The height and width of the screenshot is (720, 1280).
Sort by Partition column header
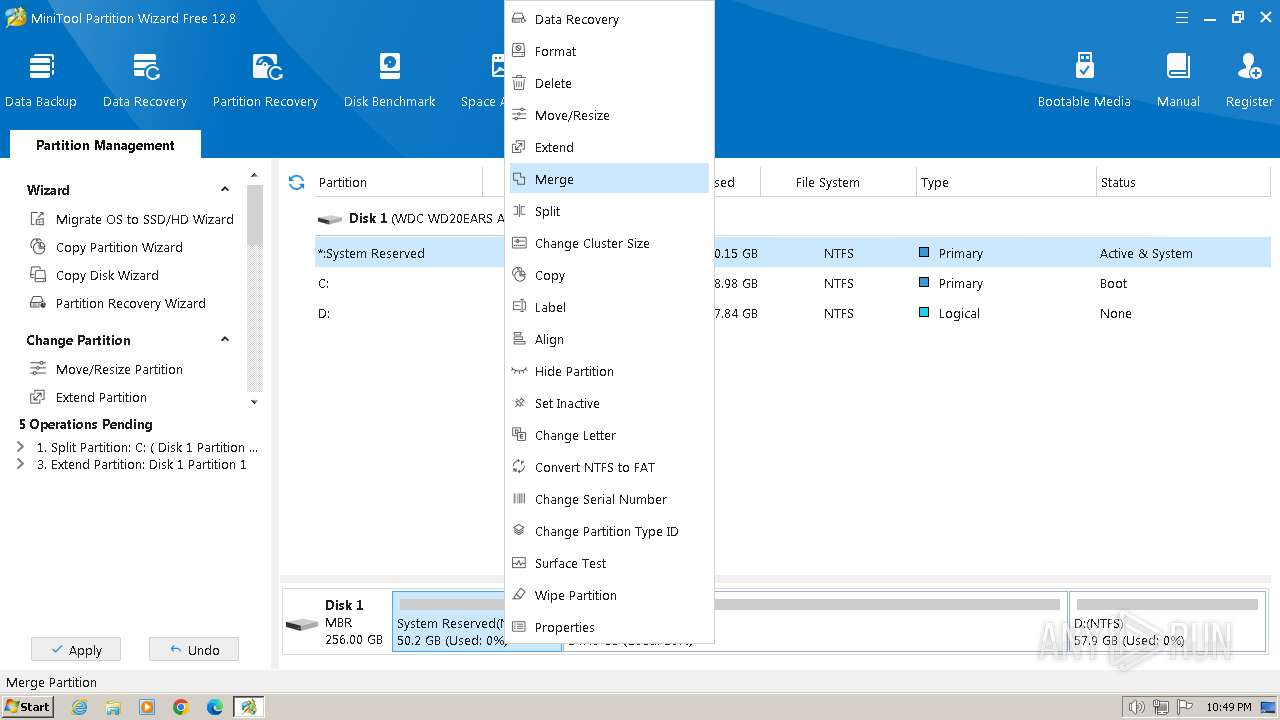(x=400, y=182)
